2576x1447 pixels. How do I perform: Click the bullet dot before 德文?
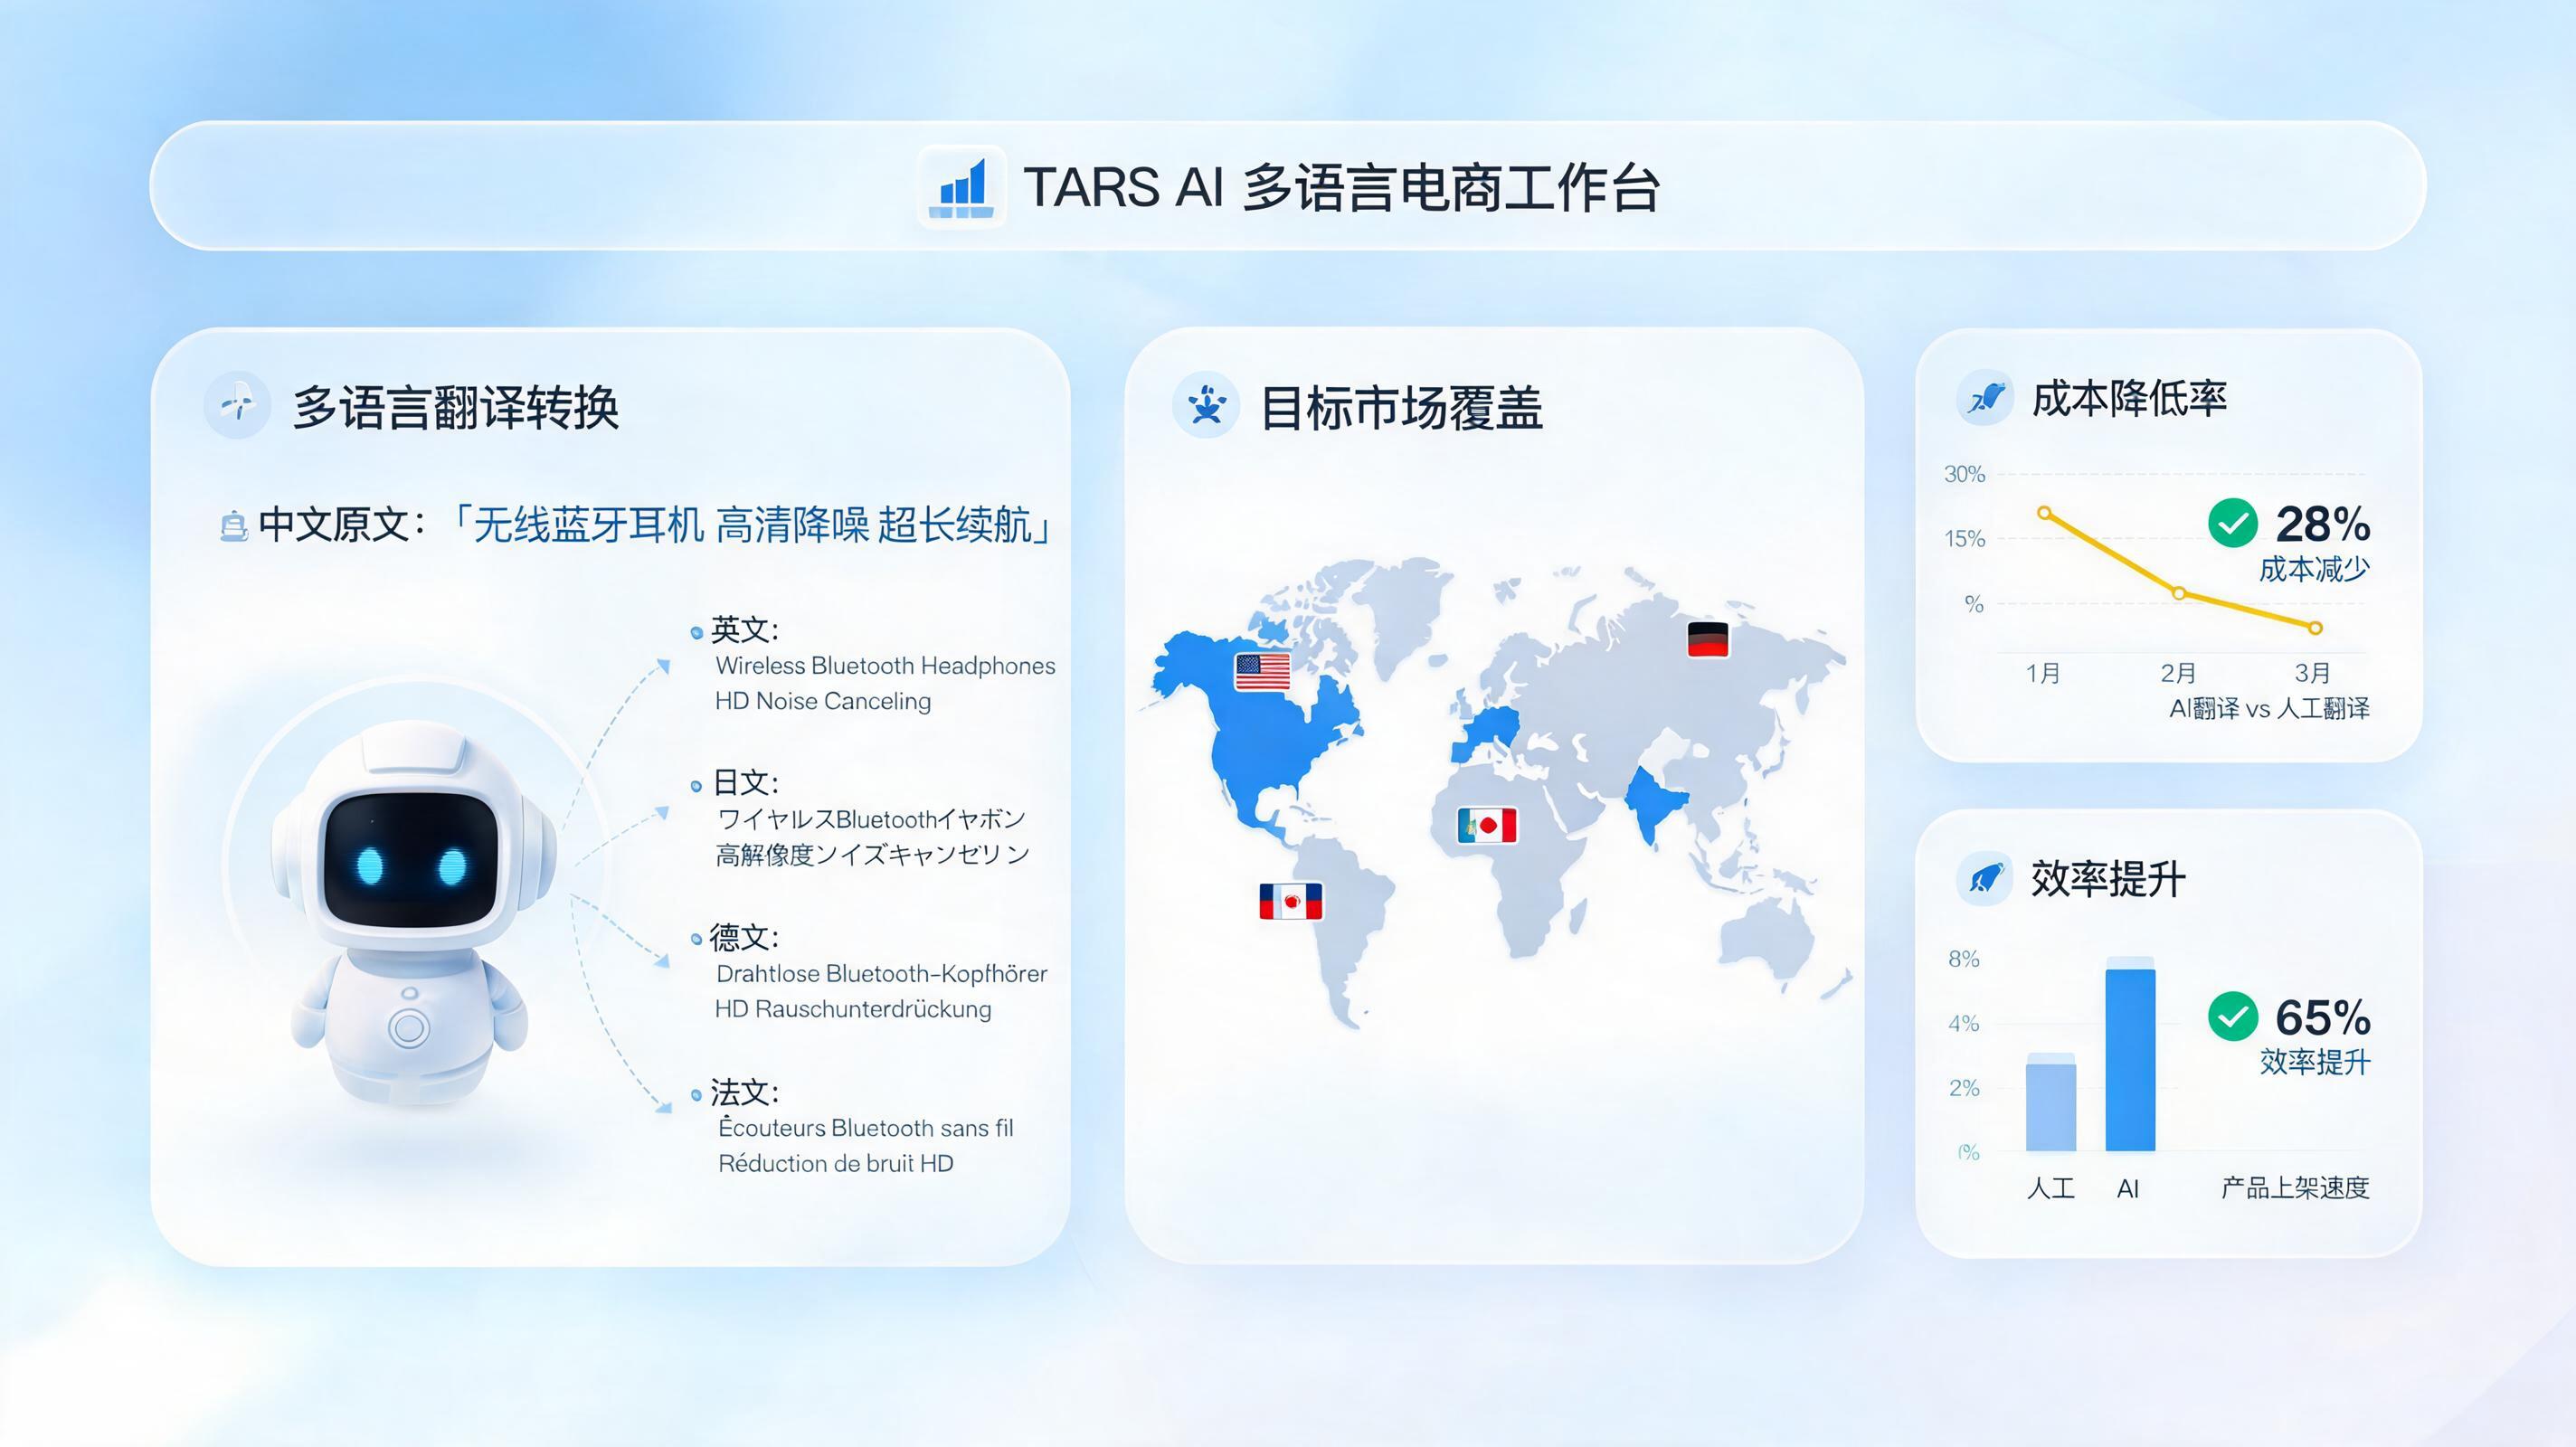(x=696, y=940)
